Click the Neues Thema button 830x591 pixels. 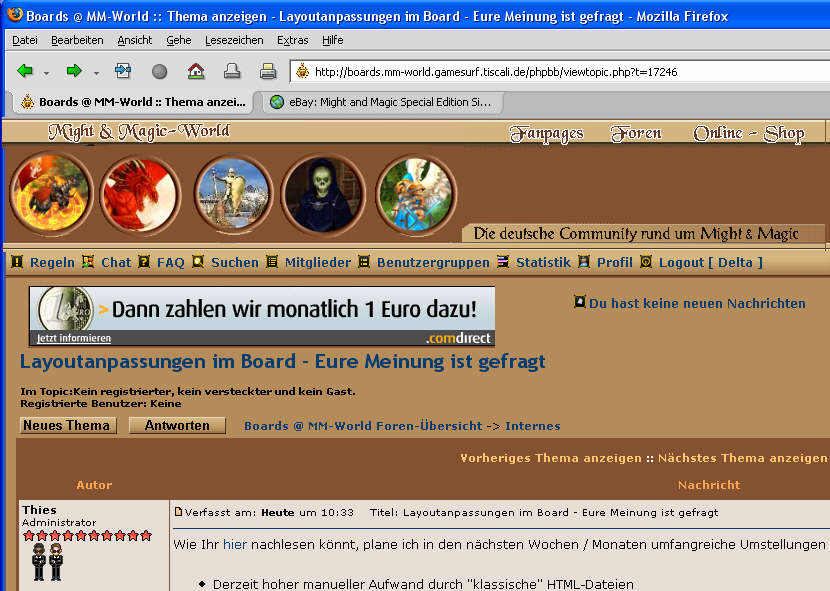click(x=68, y=425)
